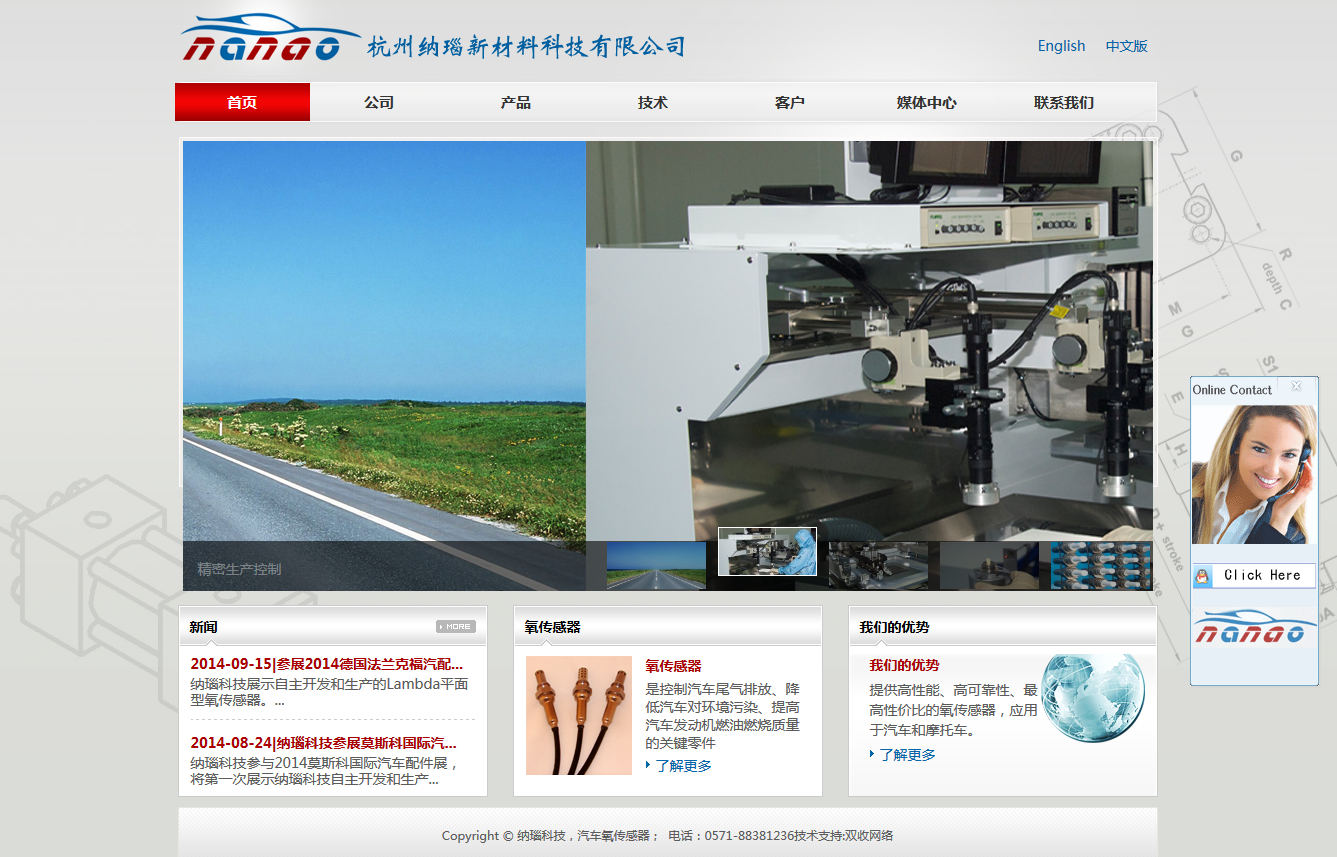Go to the 技术 navigation page
This screenshot has width=1337, height=857.
coord(653,102)
